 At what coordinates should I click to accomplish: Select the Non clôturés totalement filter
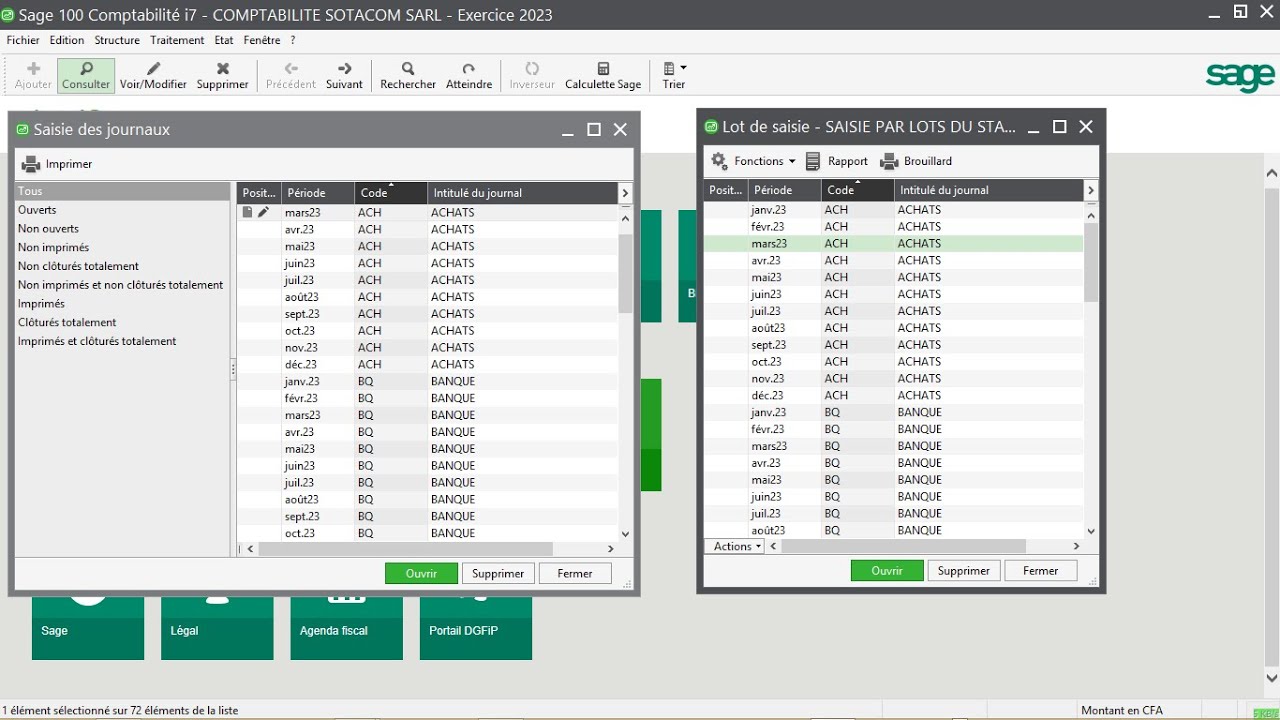click(78, 266)
